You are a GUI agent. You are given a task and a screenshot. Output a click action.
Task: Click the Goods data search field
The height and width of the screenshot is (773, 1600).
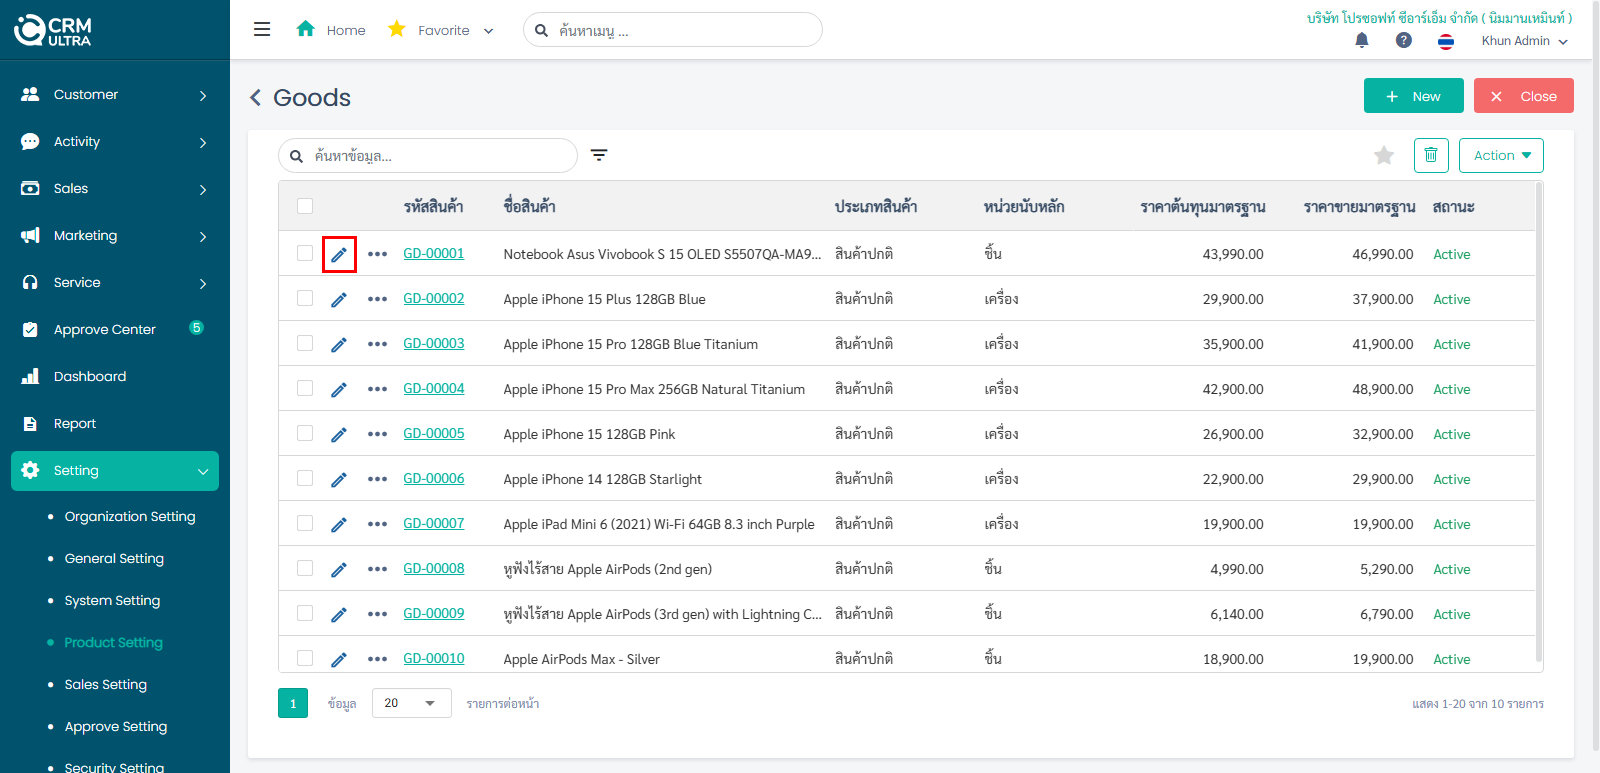[x=428, y=155]
